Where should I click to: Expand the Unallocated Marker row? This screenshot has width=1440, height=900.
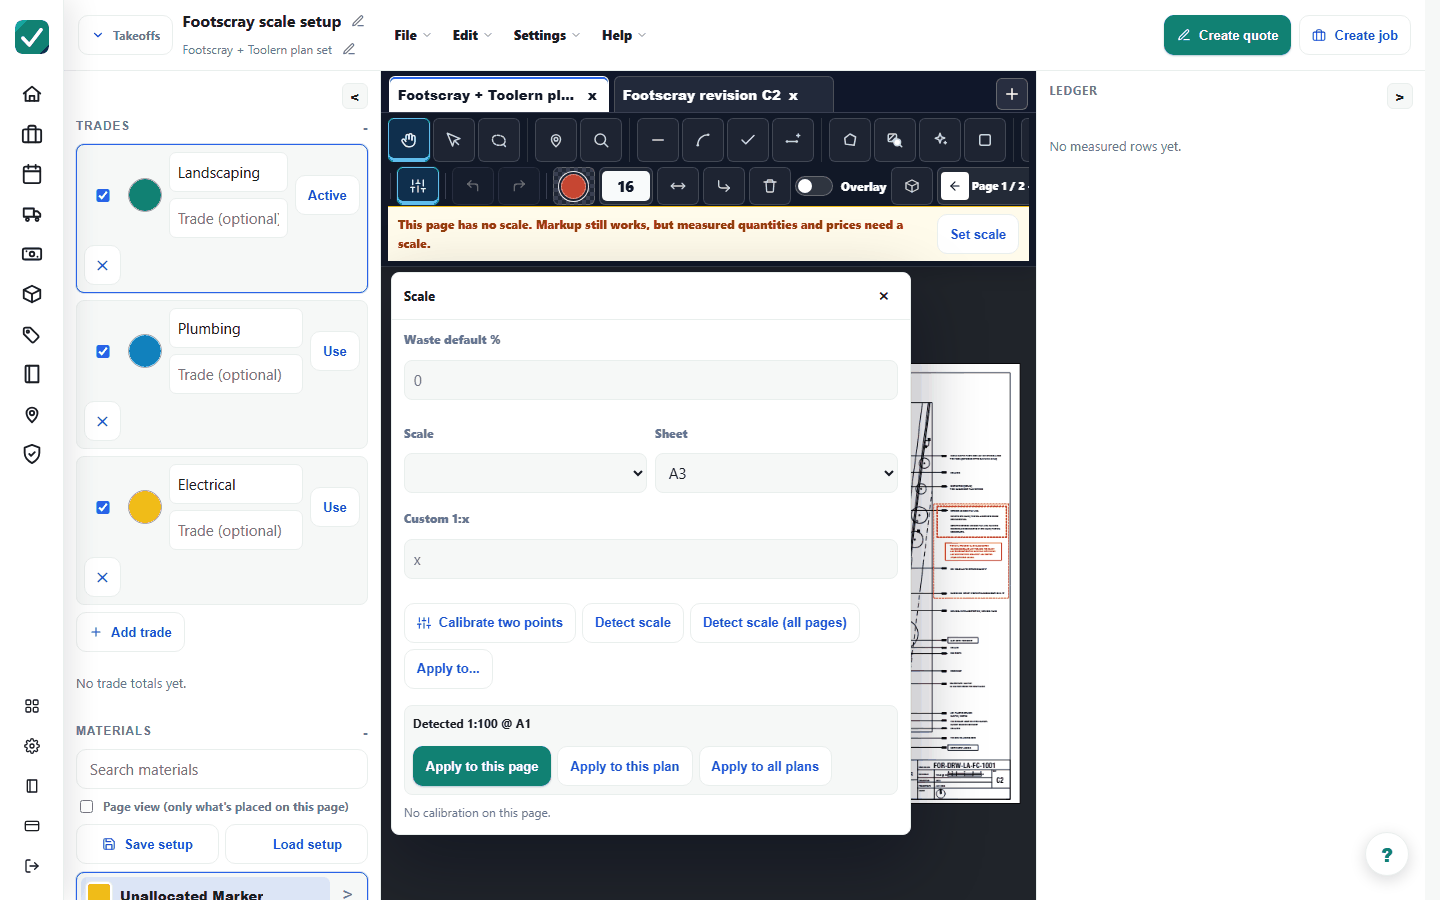(347, 893)
